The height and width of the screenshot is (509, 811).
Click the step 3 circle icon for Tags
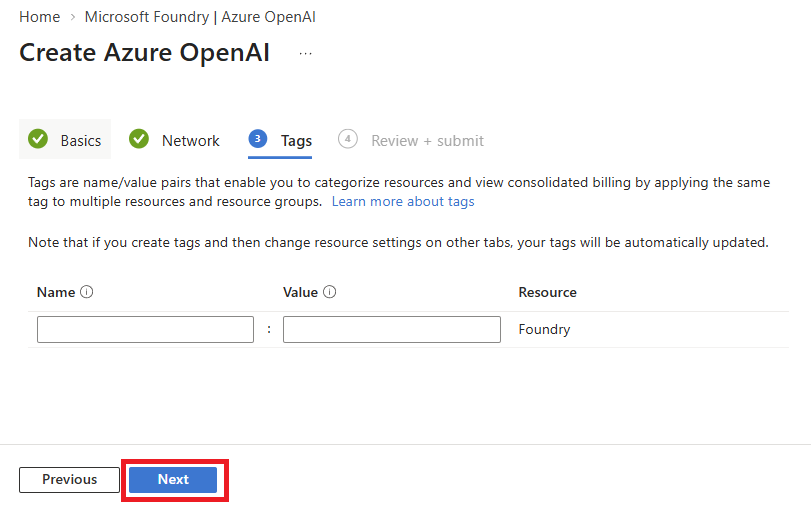click(x=258, y=139)
